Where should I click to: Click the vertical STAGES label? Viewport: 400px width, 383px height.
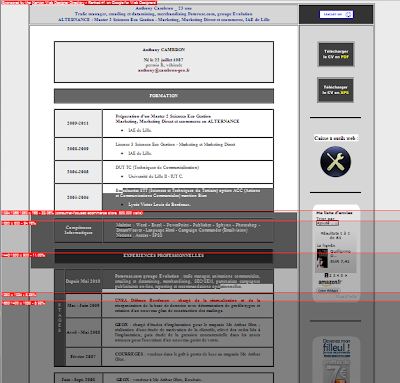60,318
